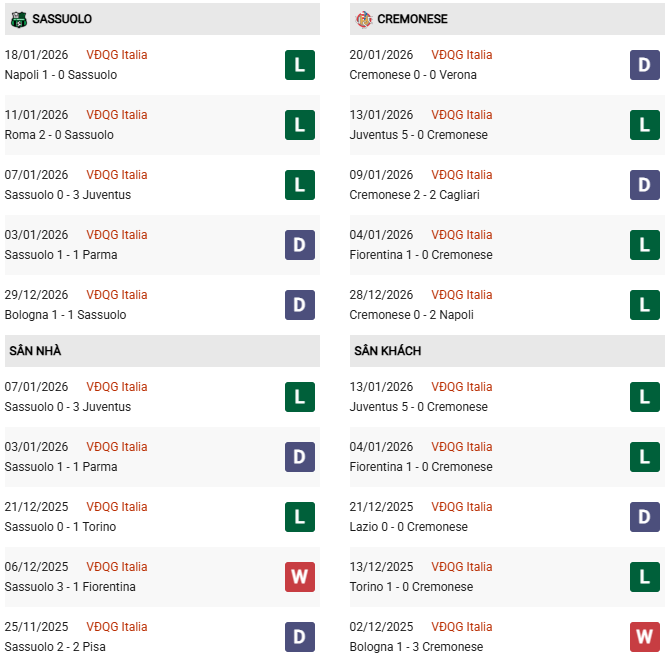Select the SÂN NHÀ section header
666x660 pixels.
(35, 351)
